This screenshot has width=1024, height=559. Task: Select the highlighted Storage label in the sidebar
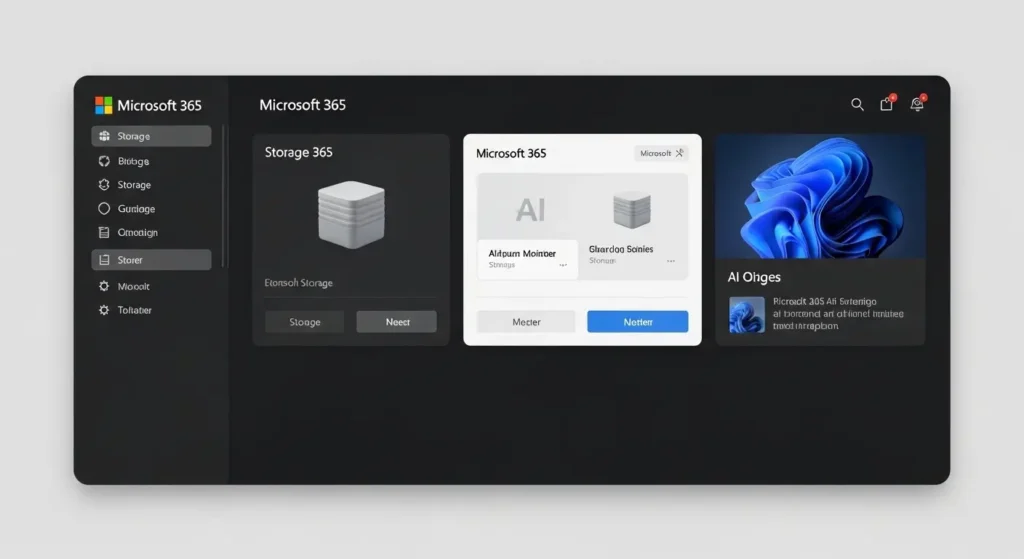click(134, 136)
